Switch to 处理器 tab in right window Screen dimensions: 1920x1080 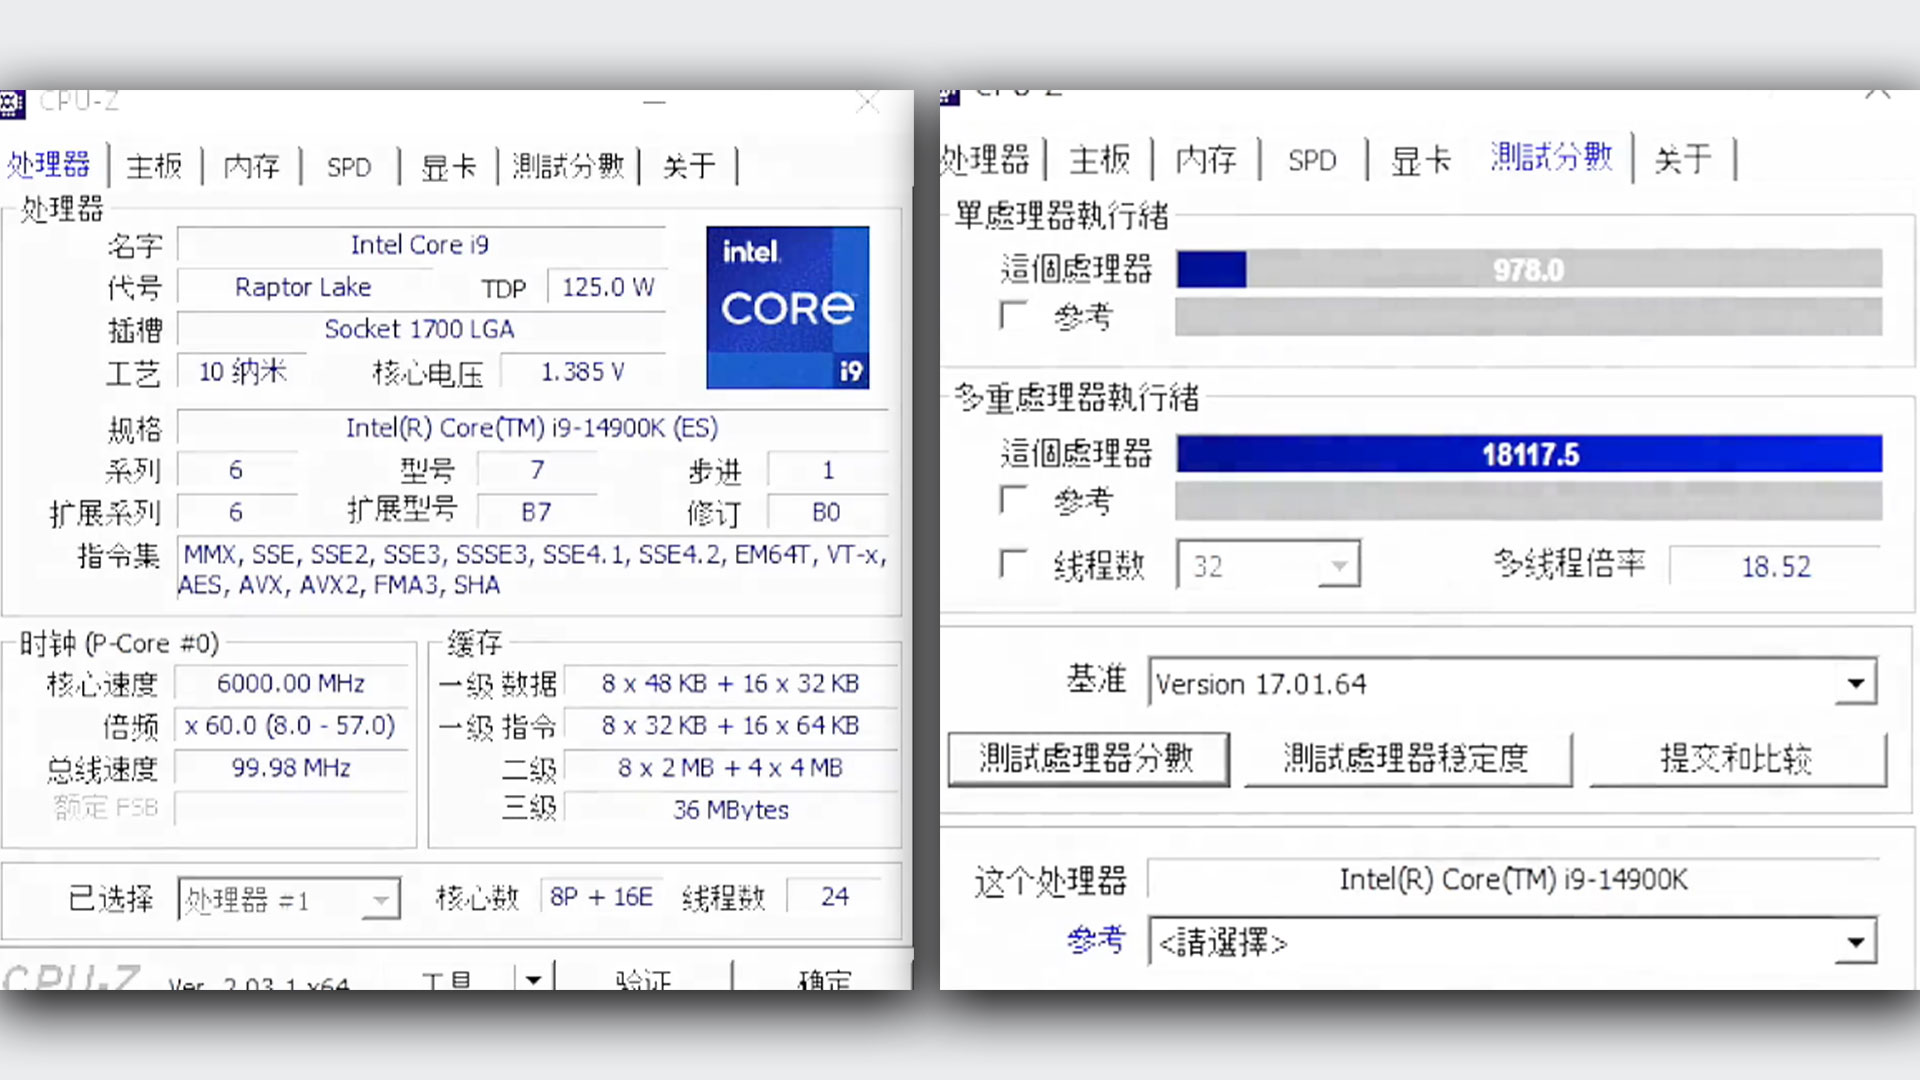(x=986, y=158)
